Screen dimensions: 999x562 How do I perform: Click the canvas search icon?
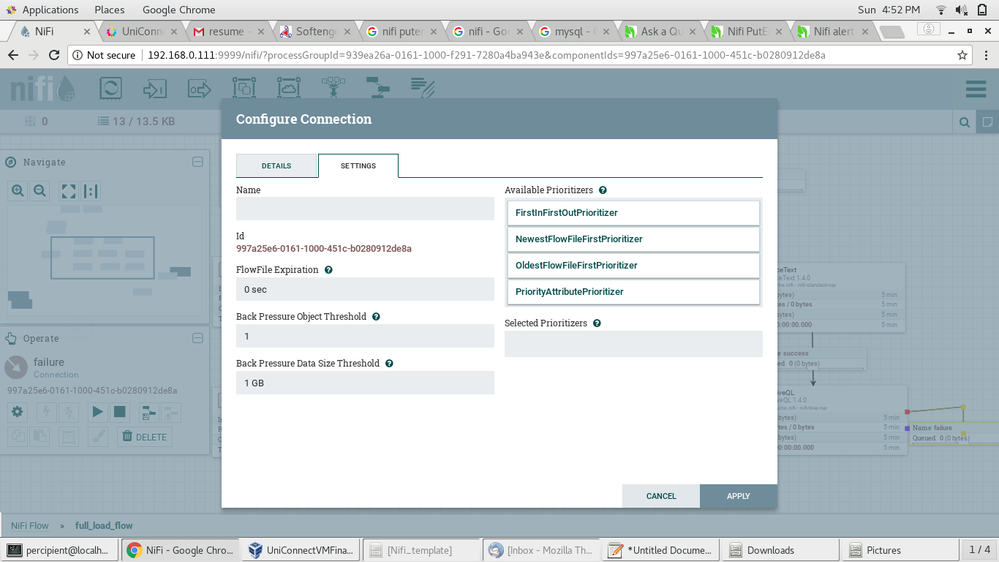click(x=965, y=122)
